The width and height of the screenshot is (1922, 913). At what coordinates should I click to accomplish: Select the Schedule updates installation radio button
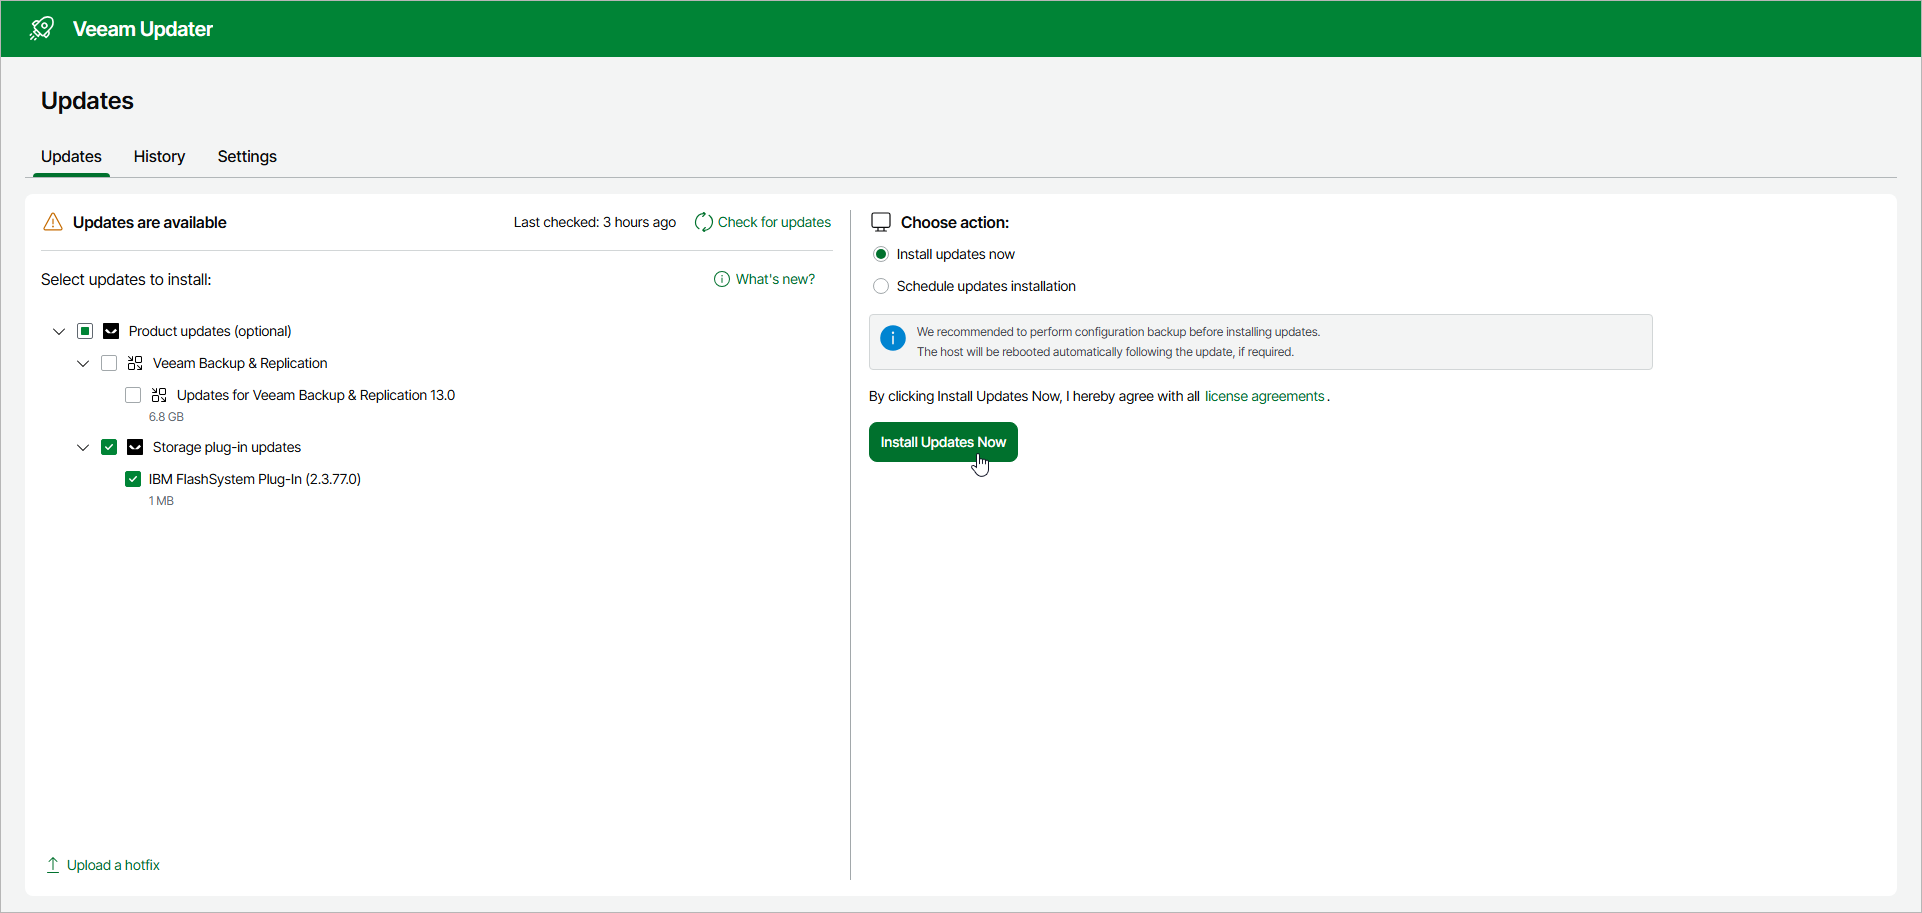coord(881,286)
